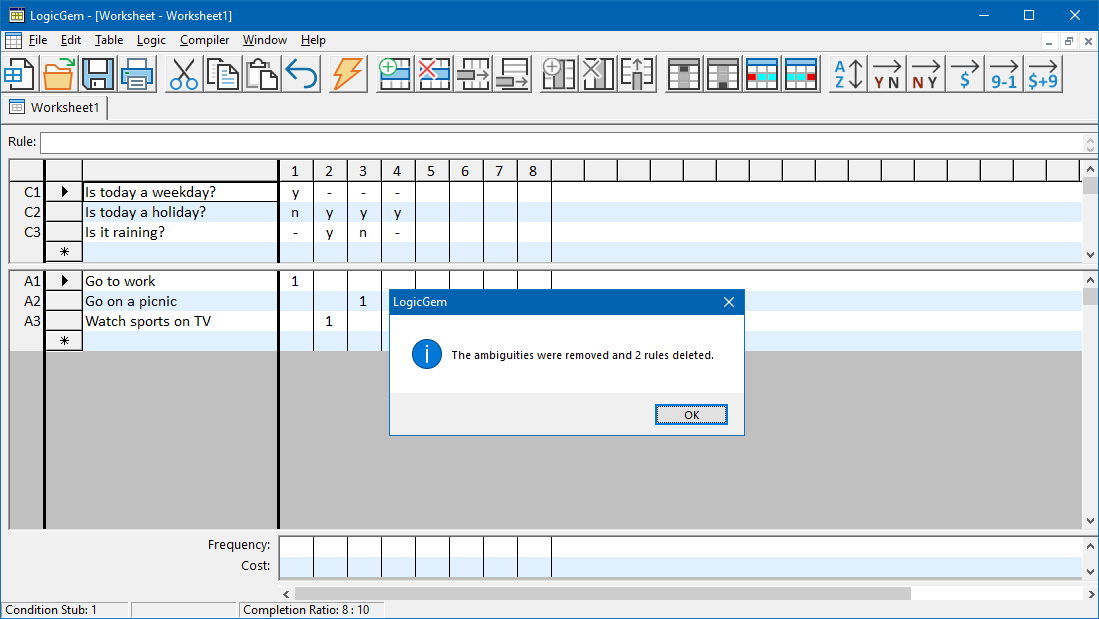1099x619 pixels.
Task: Click the Go to work rule 1 cell
Action: tap(295, 281)
